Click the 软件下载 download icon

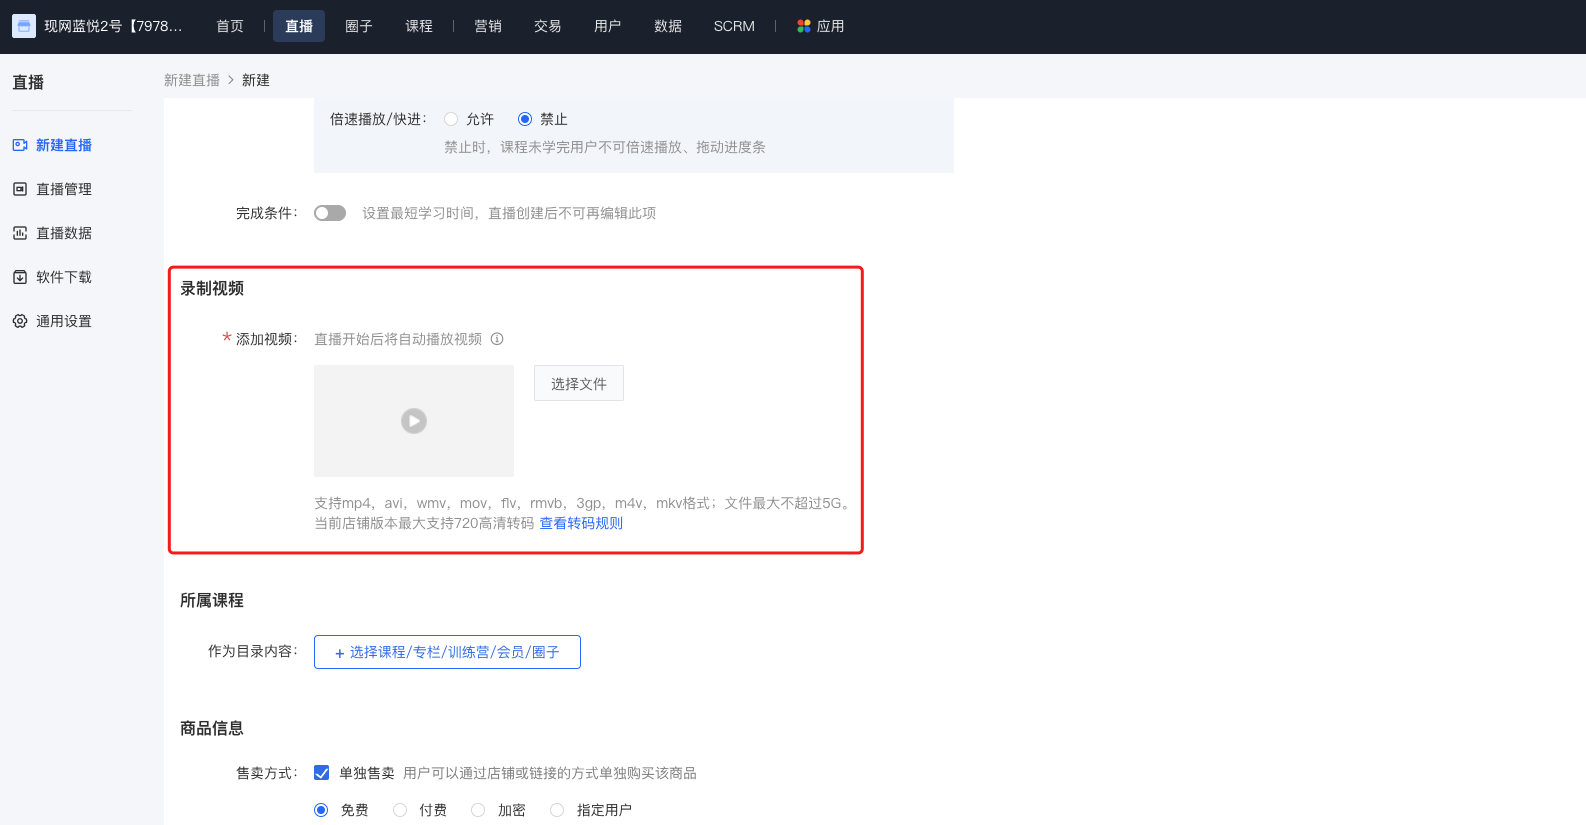coord(20,277)
